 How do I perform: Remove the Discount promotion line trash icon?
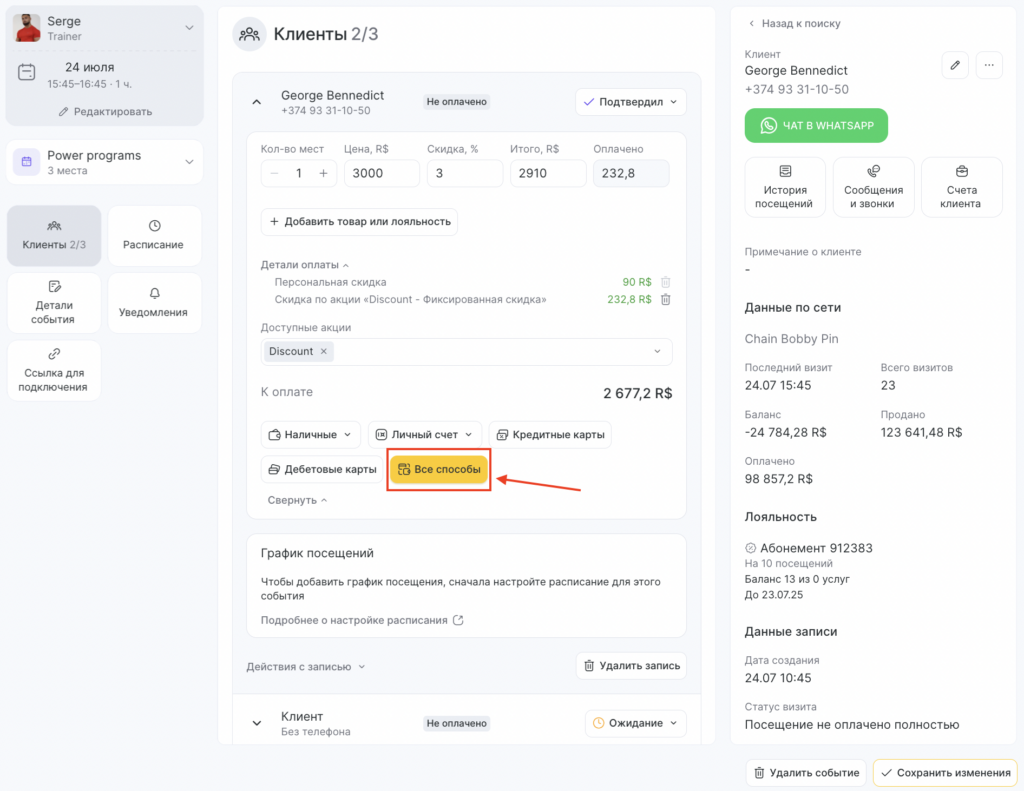click(666, 299)
